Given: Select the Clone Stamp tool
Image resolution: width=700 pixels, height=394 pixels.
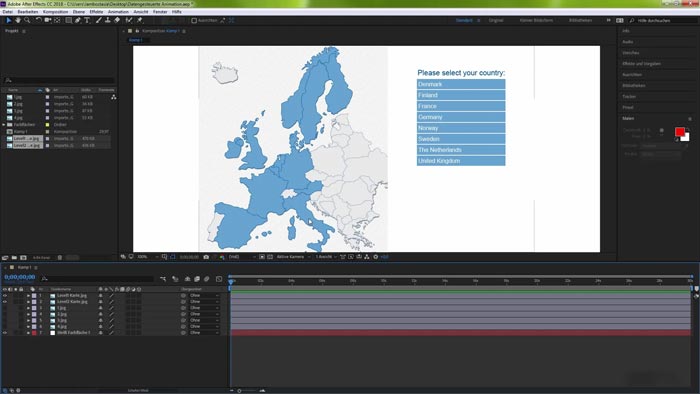Looking at the screenshot, I should click(x=108, y=20).
